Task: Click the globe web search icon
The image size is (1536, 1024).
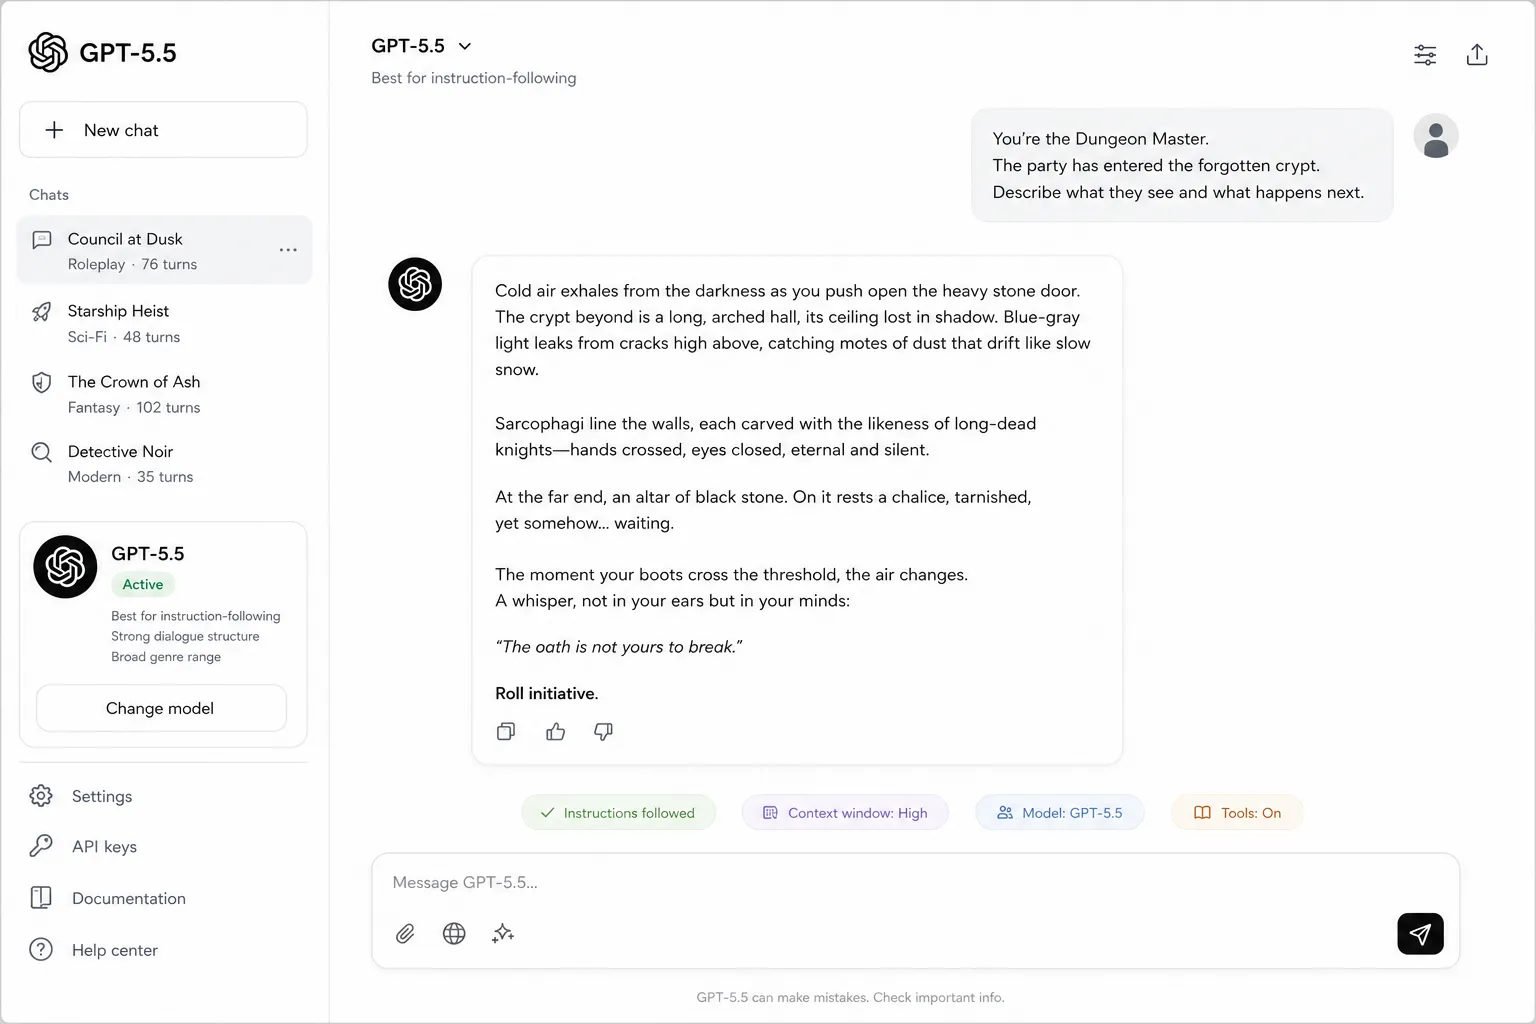Action: (454, 933)
